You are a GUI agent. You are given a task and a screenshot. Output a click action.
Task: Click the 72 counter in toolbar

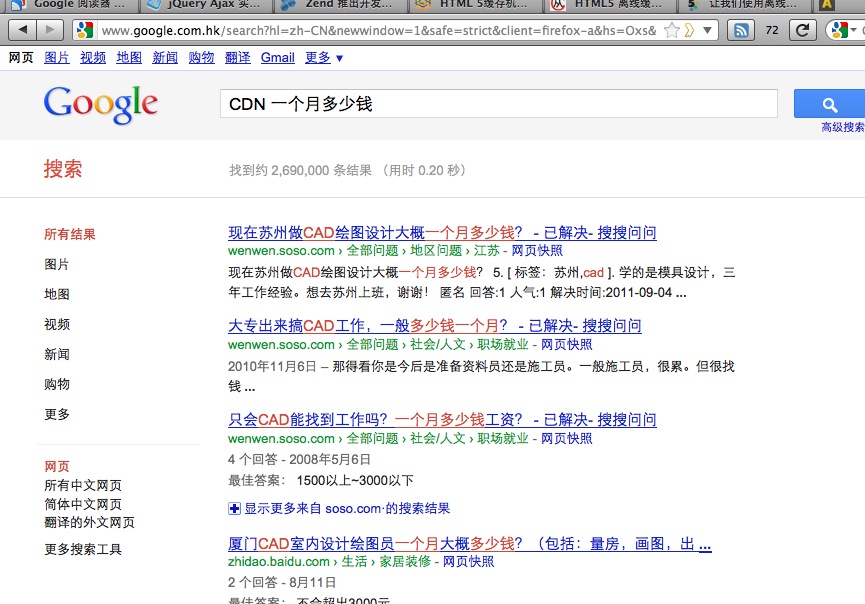click(x=772, y=30)
